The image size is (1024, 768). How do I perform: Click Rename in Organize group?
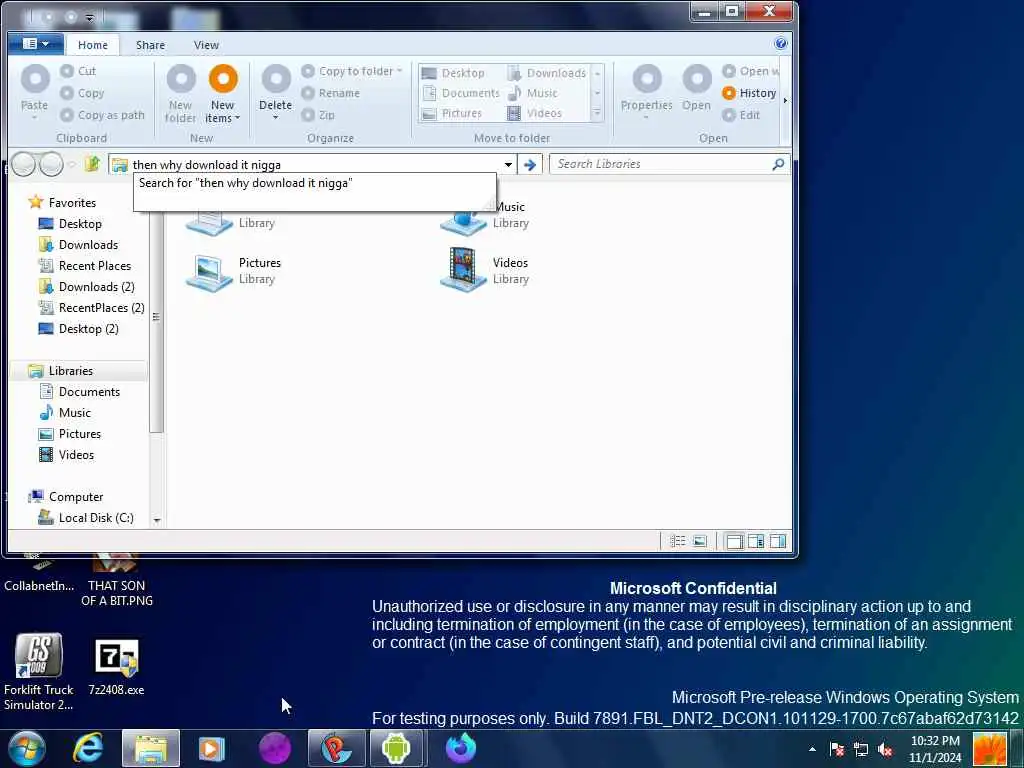point(331,93)
